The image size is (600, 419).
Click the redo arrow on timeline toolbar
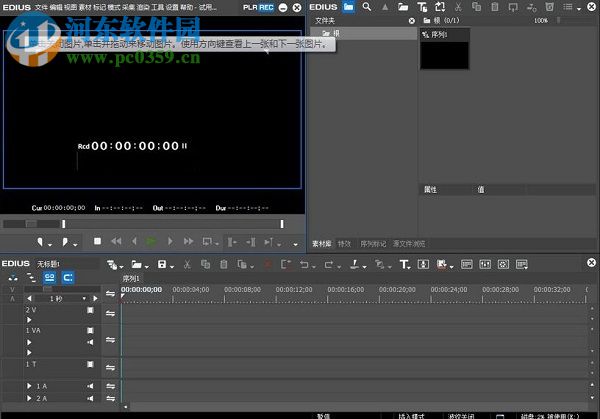click(x=329, y=264)
